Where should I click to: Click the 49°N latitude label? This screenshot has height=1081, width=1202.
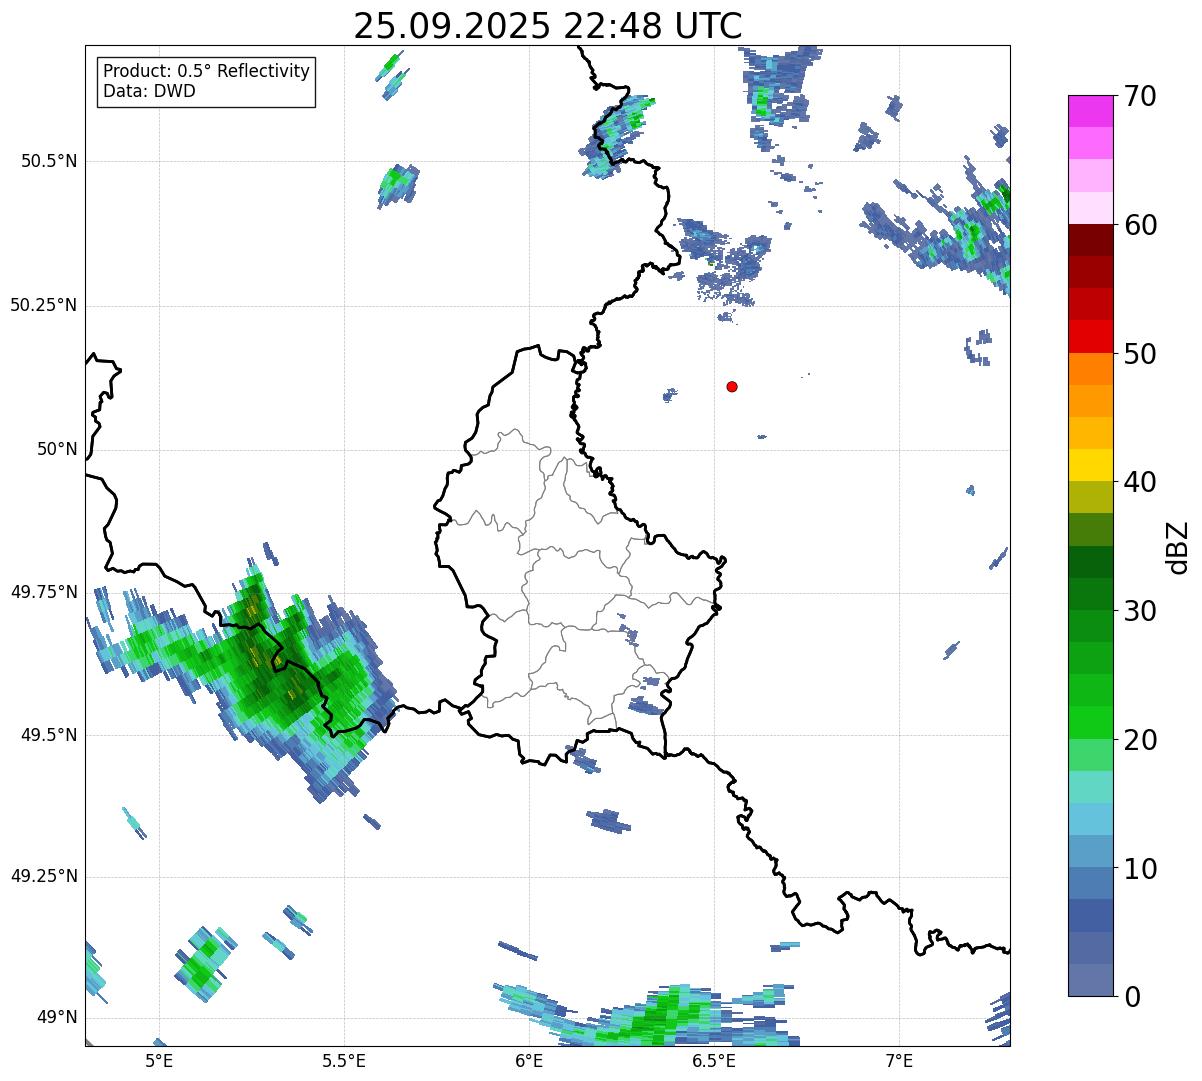[57, 1017]
